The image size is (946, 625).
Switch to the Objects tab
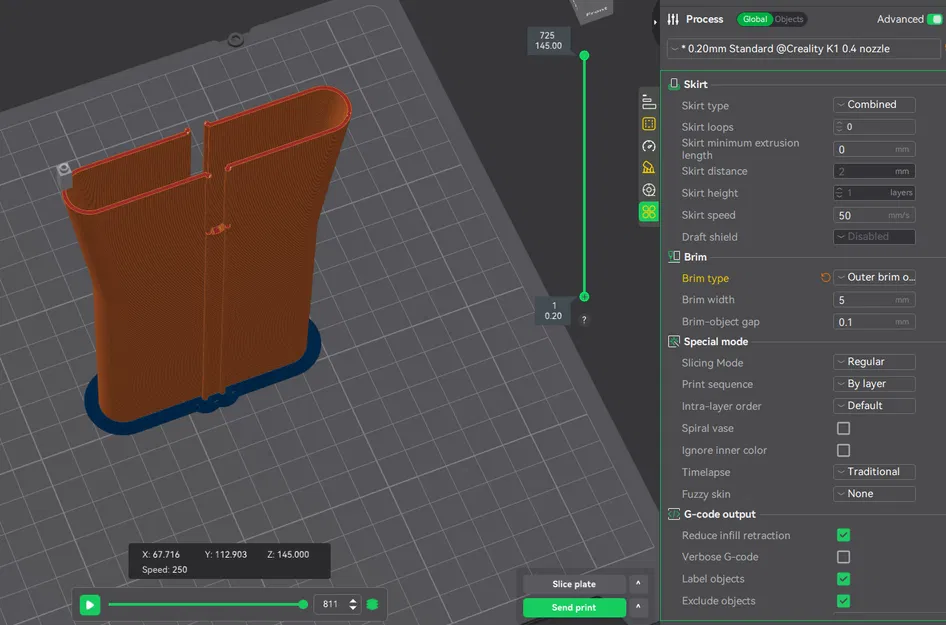789,19
